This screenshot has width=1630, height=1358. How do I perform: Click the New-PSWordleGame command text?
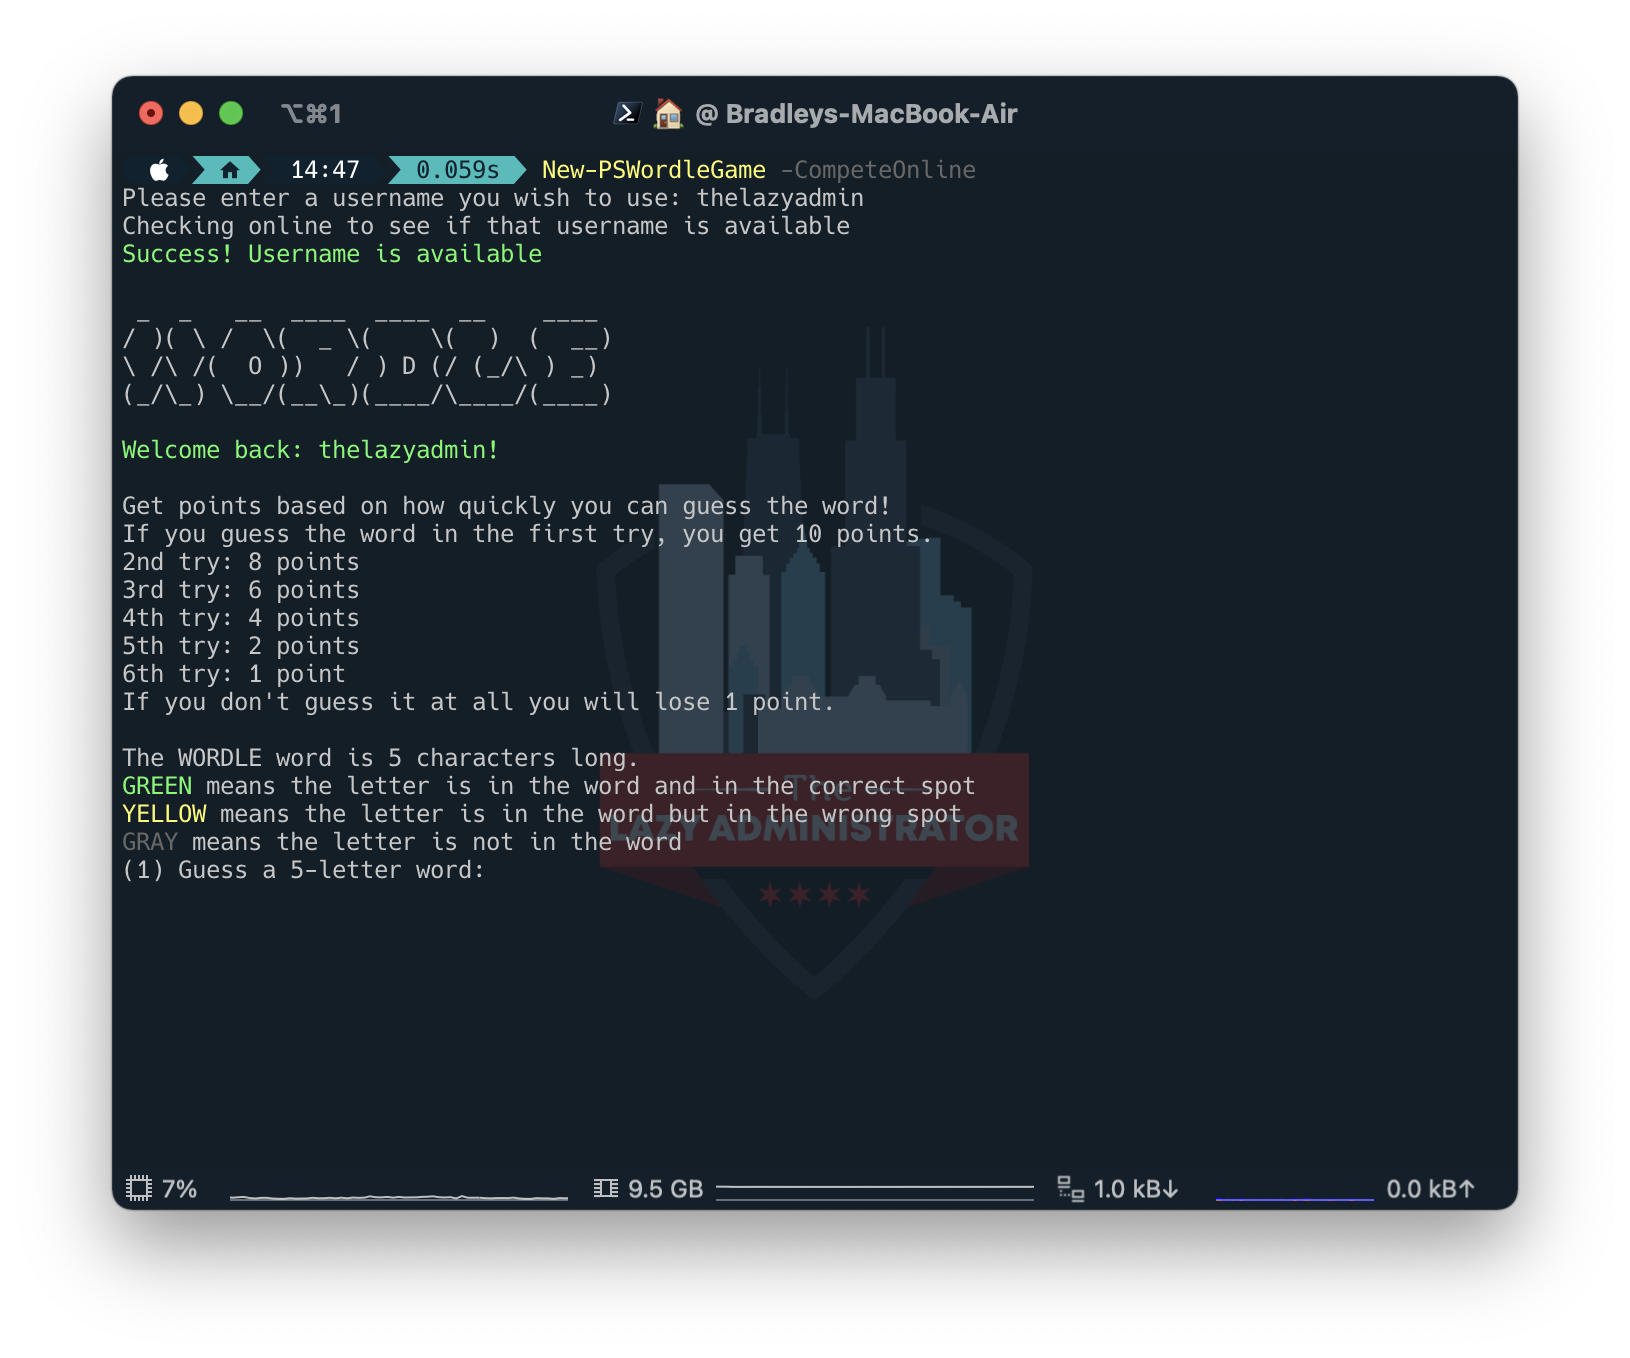pyautogui.click(x=653, y=170)
